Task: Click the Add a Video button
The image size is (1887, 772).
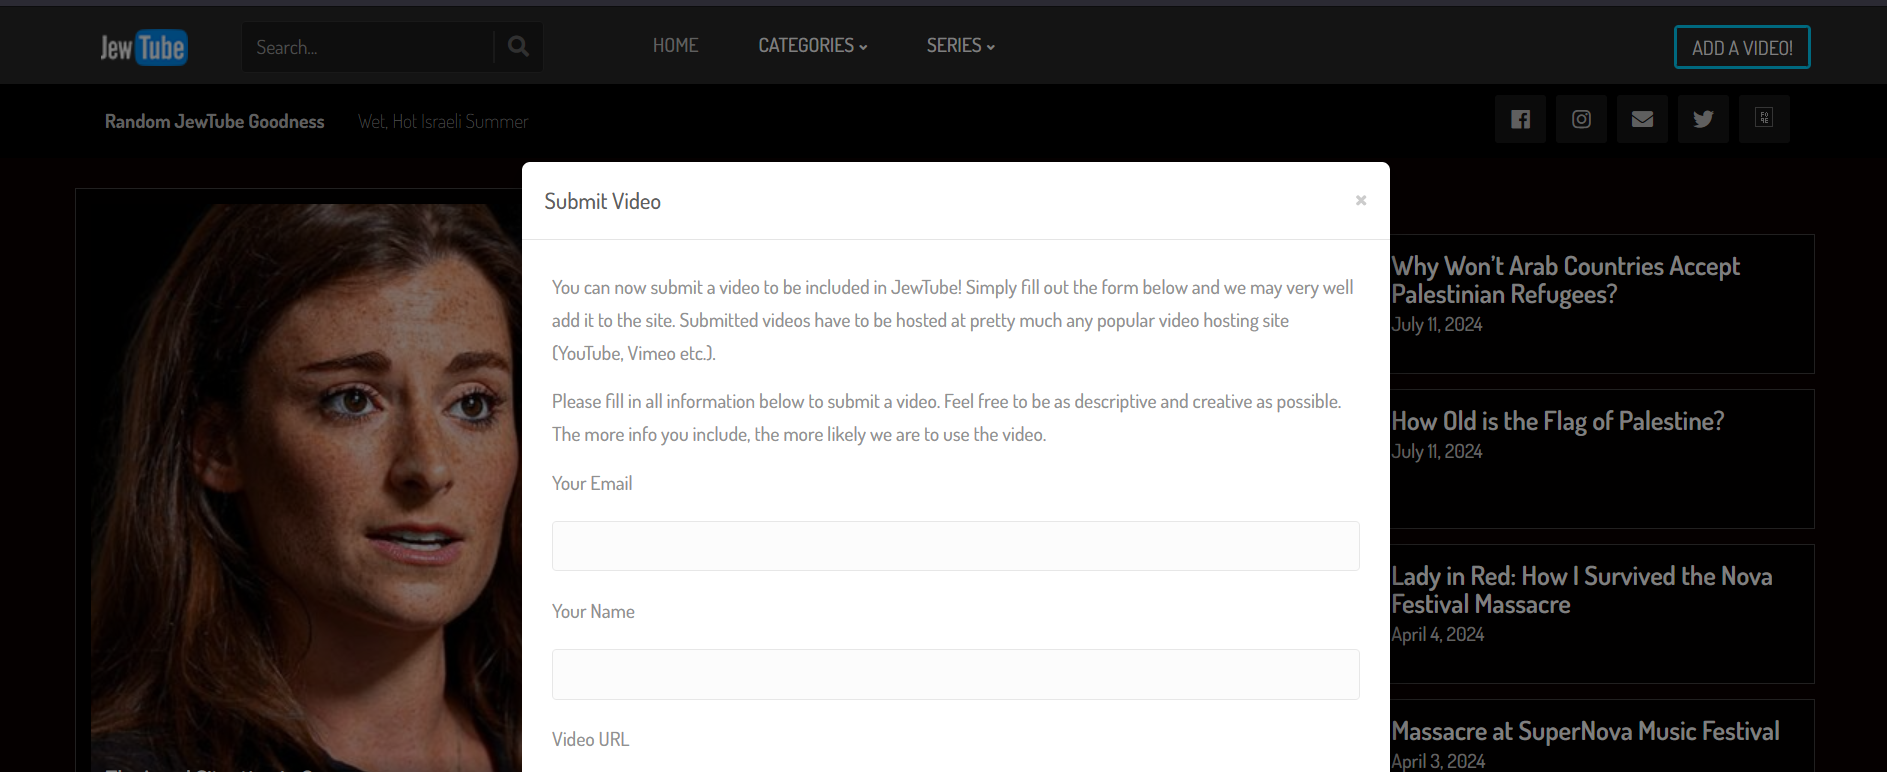Action: [x=1742, y=47]
